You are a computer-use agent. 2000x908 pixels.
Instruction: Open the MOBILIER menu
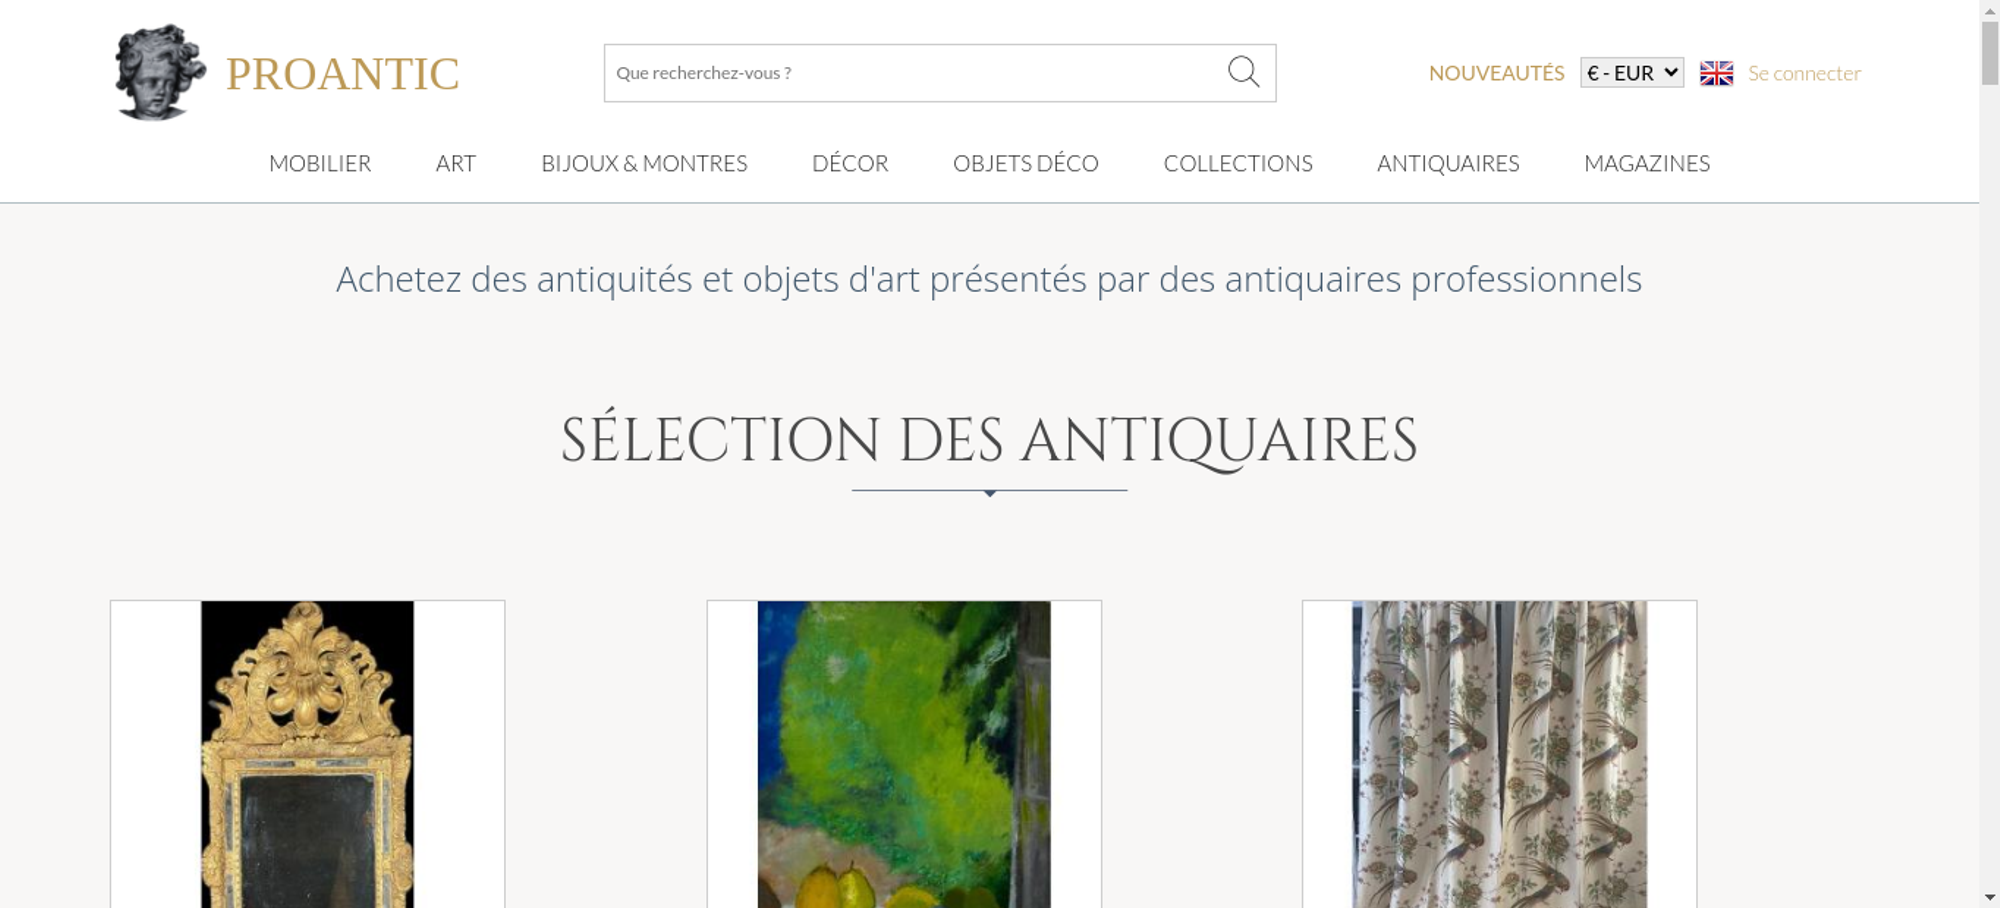[320, 163]
